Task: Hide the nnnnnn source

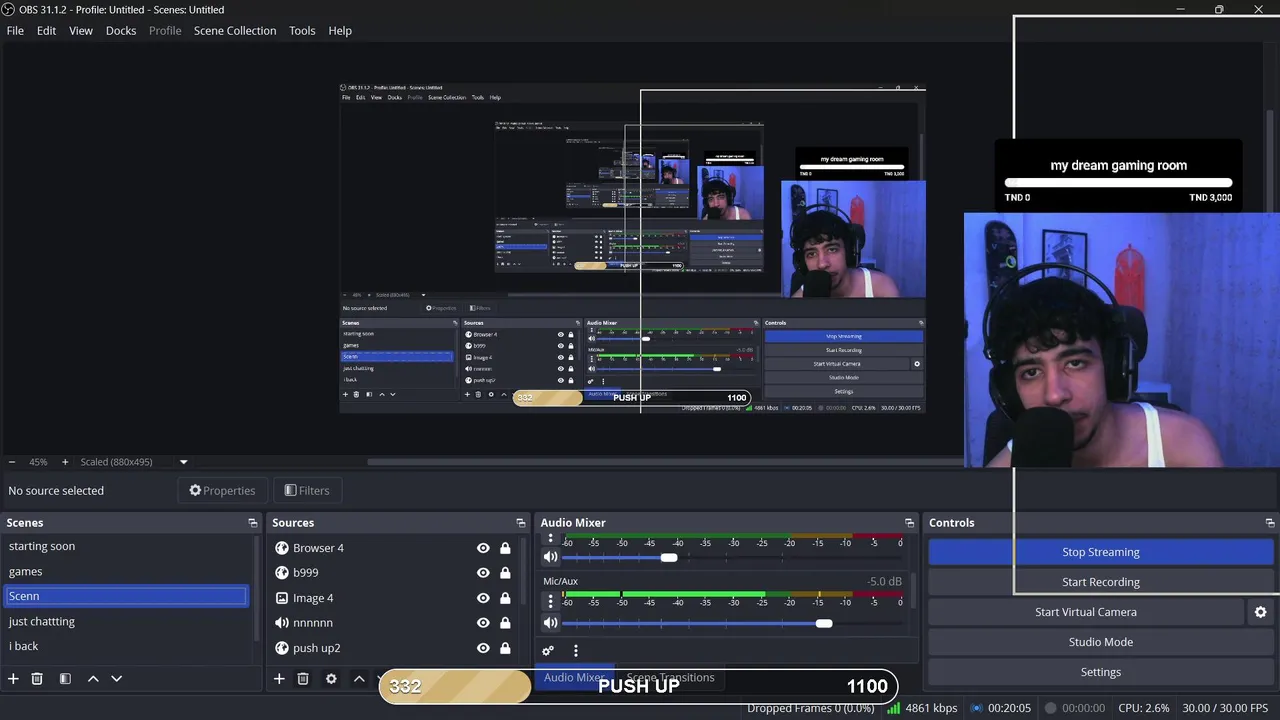Action: pyautogui.click(x=483, y=623)
